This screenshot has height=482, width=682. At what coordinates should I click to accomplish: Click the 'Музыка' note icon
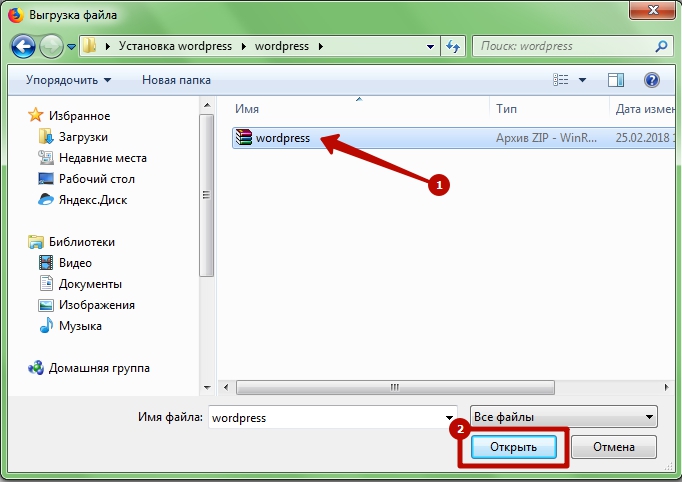coord(46,325)
